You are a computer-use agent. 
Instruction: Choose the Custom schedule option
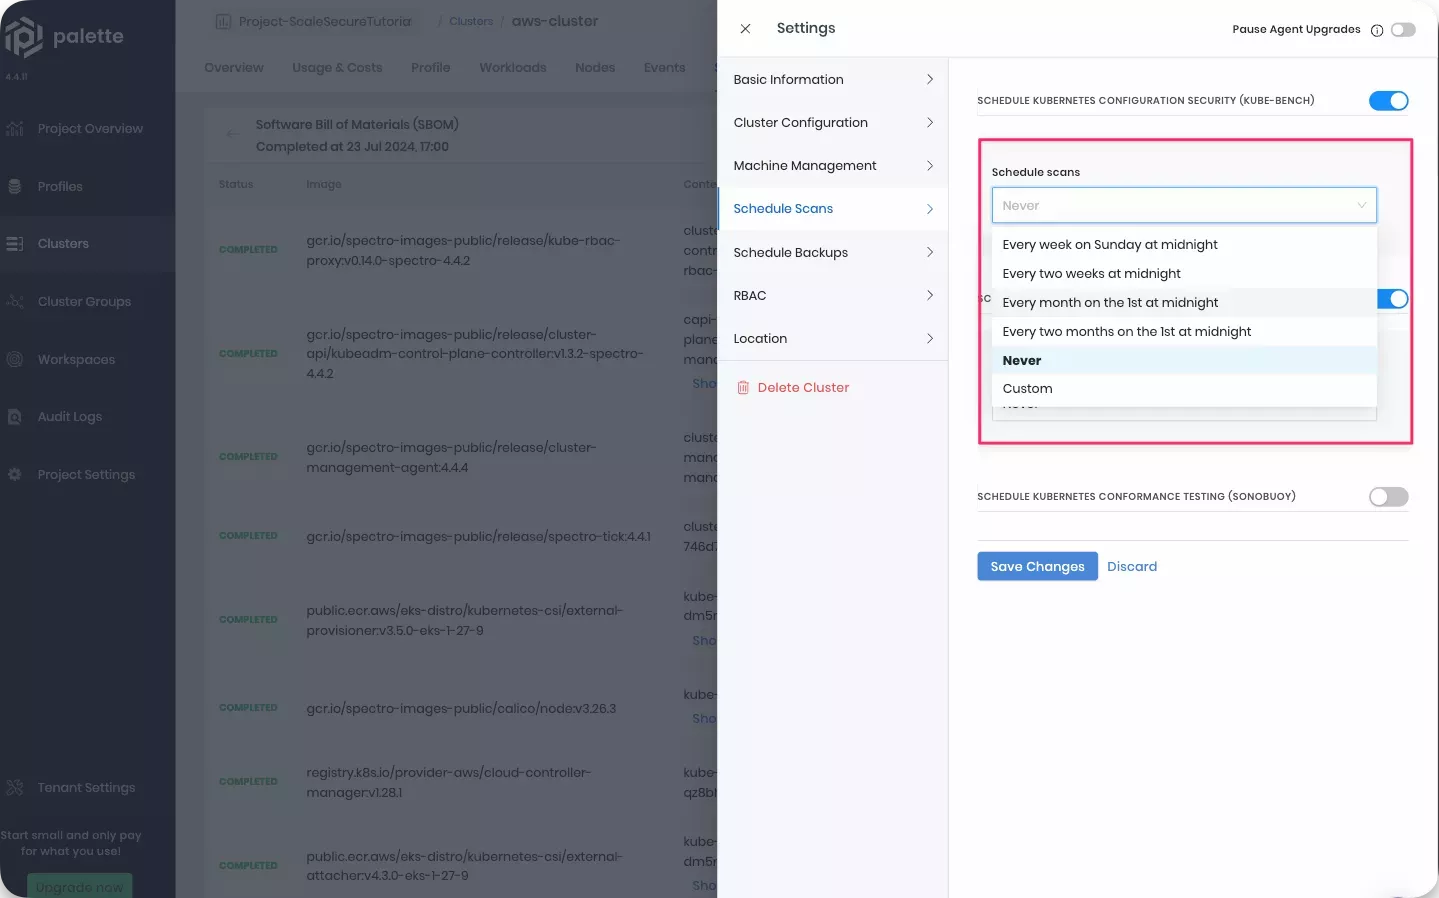coord(1027,389)
